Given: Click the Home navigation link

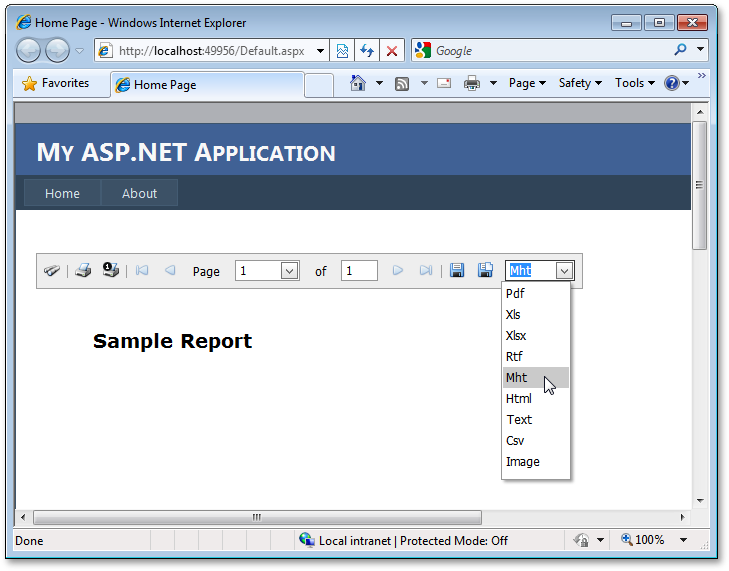Looking at the screenshot, I should (x=62, y=193).
